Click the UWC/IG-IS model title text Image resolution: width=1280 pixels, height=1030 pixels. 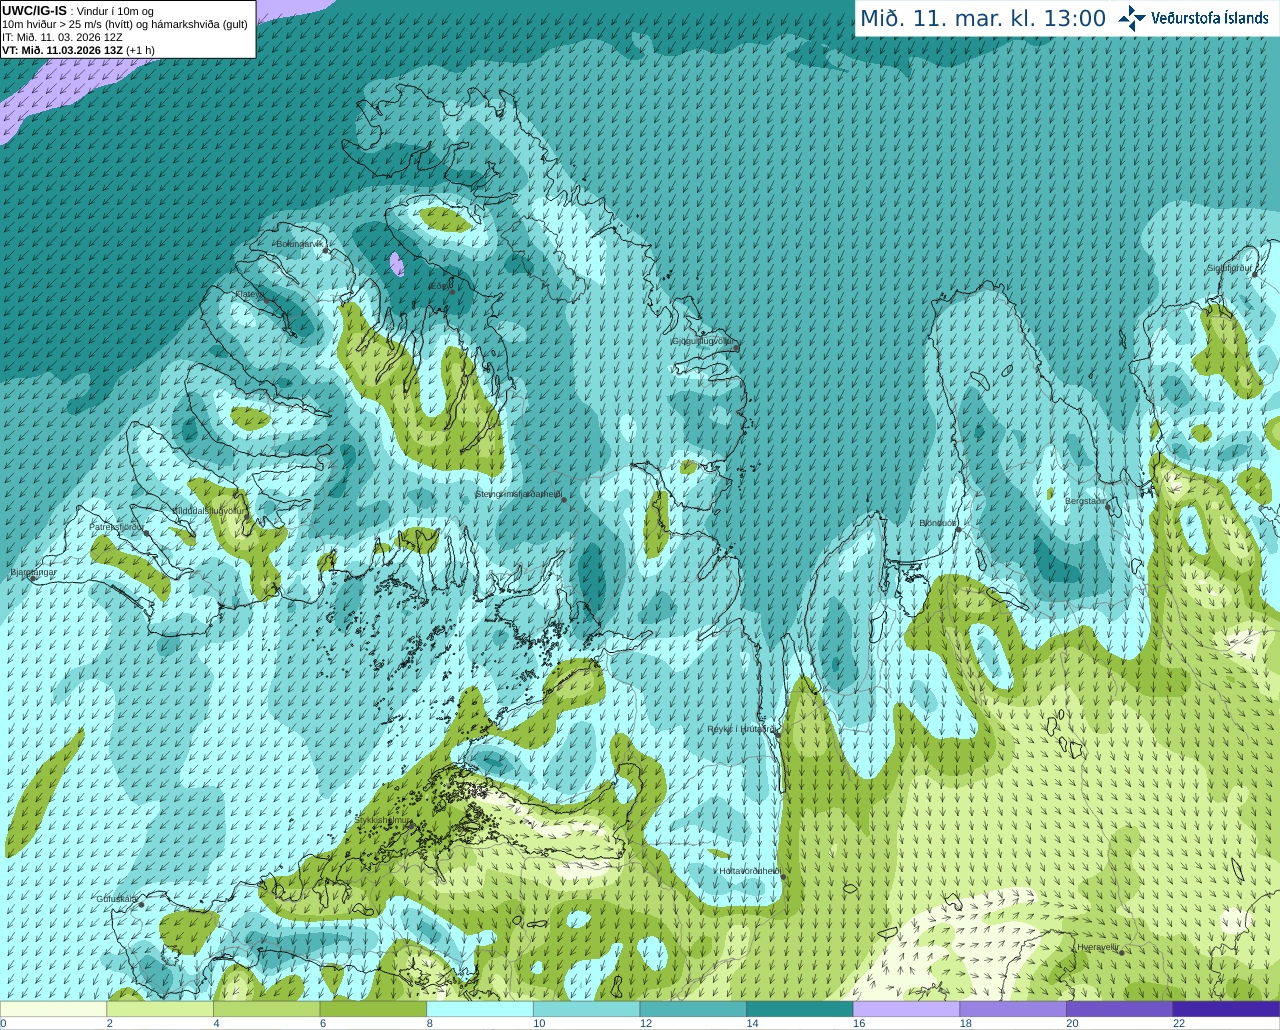click(35, 11)
